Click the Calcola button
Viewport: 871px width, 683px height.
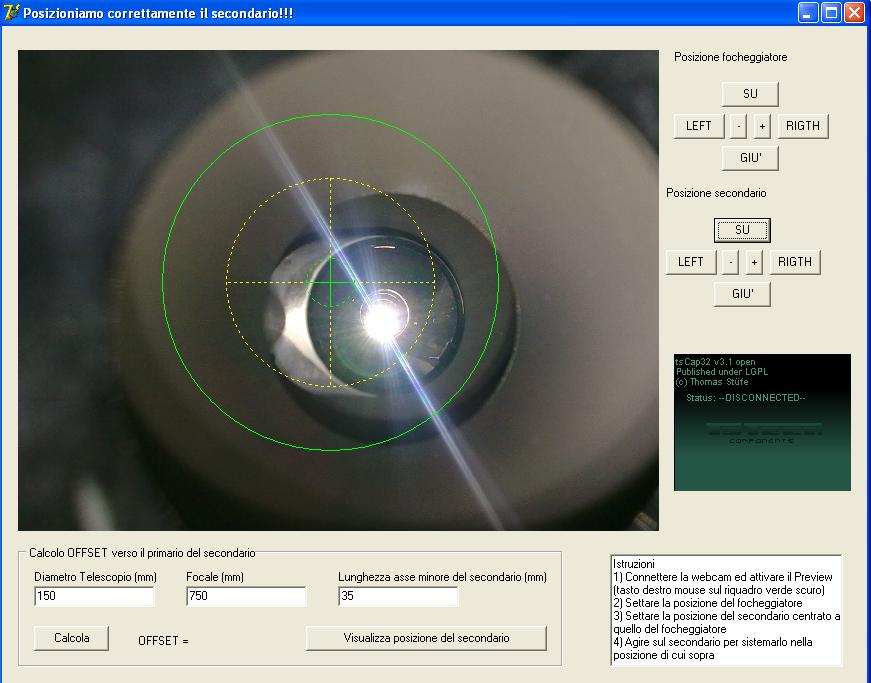[x=71, y=638]
